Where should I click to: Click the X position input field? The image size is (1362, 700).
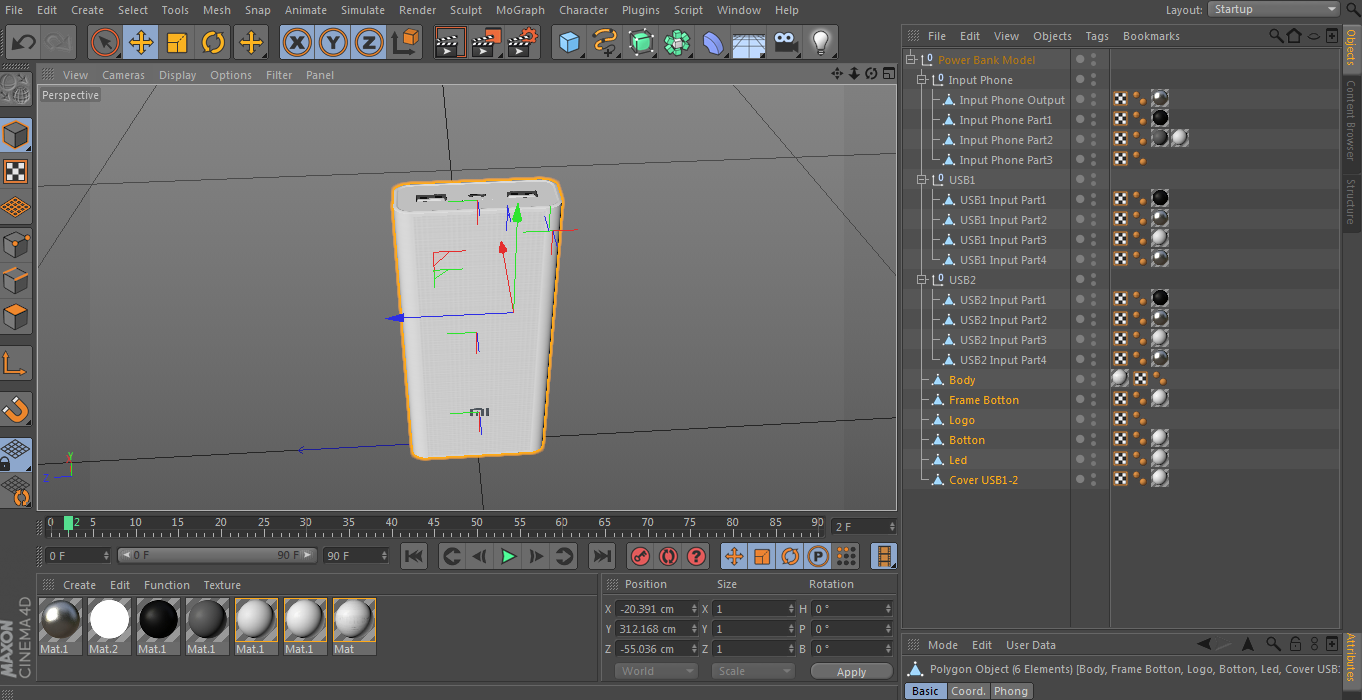(x=654, y=609)
